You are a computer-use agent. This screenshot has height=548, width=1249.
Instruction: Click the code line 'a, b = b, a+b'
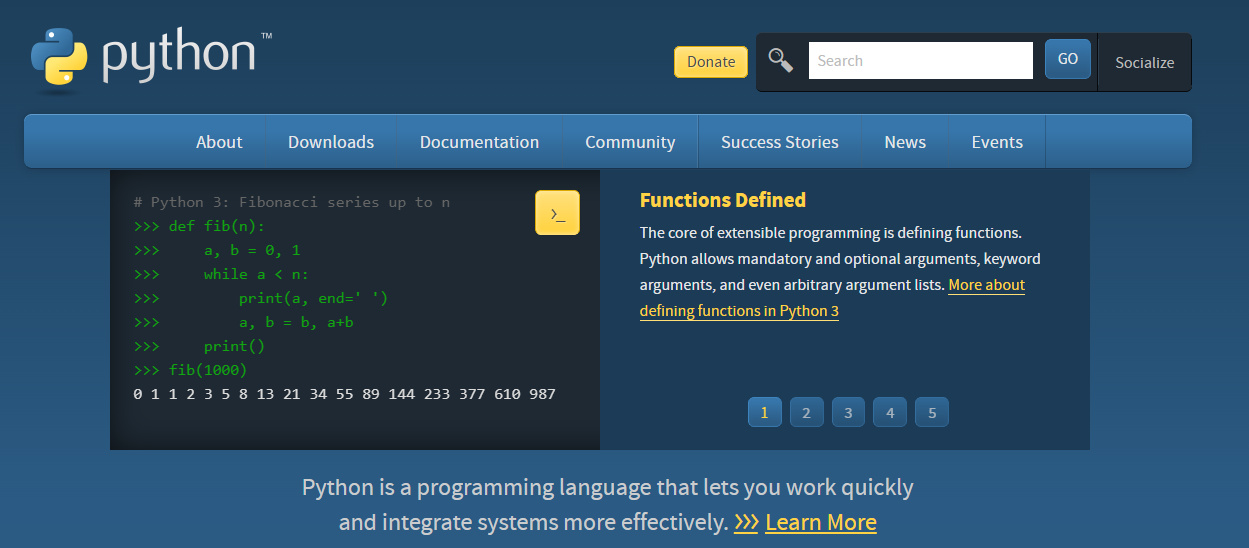[296, 322]
